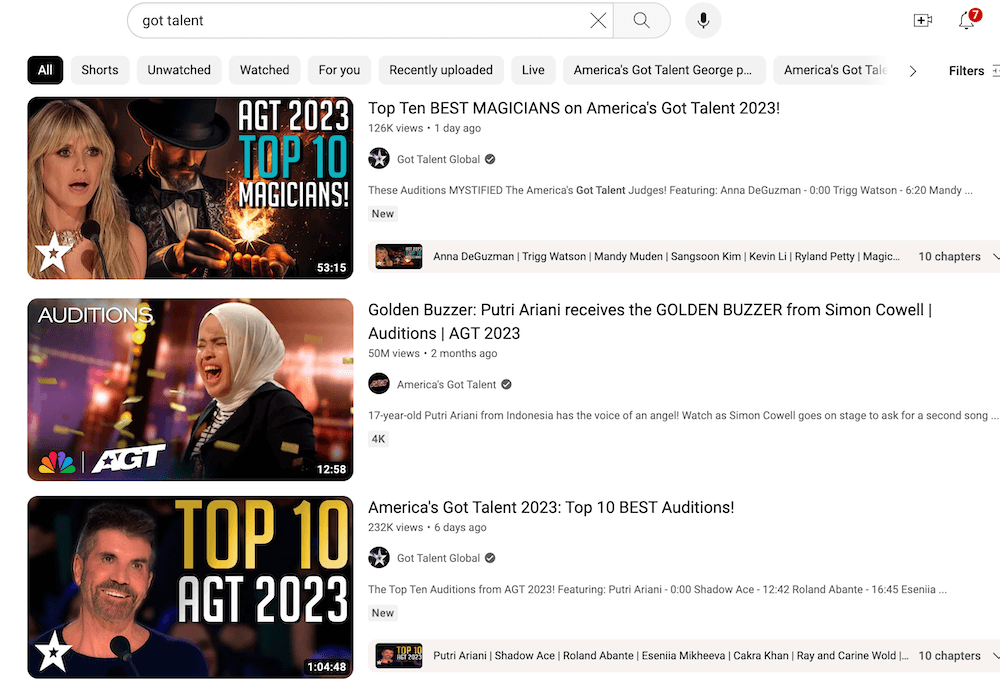This screenshot has height=687, width=1000.
Task: Click the New badge under magicians video
Action: point(383,214)
